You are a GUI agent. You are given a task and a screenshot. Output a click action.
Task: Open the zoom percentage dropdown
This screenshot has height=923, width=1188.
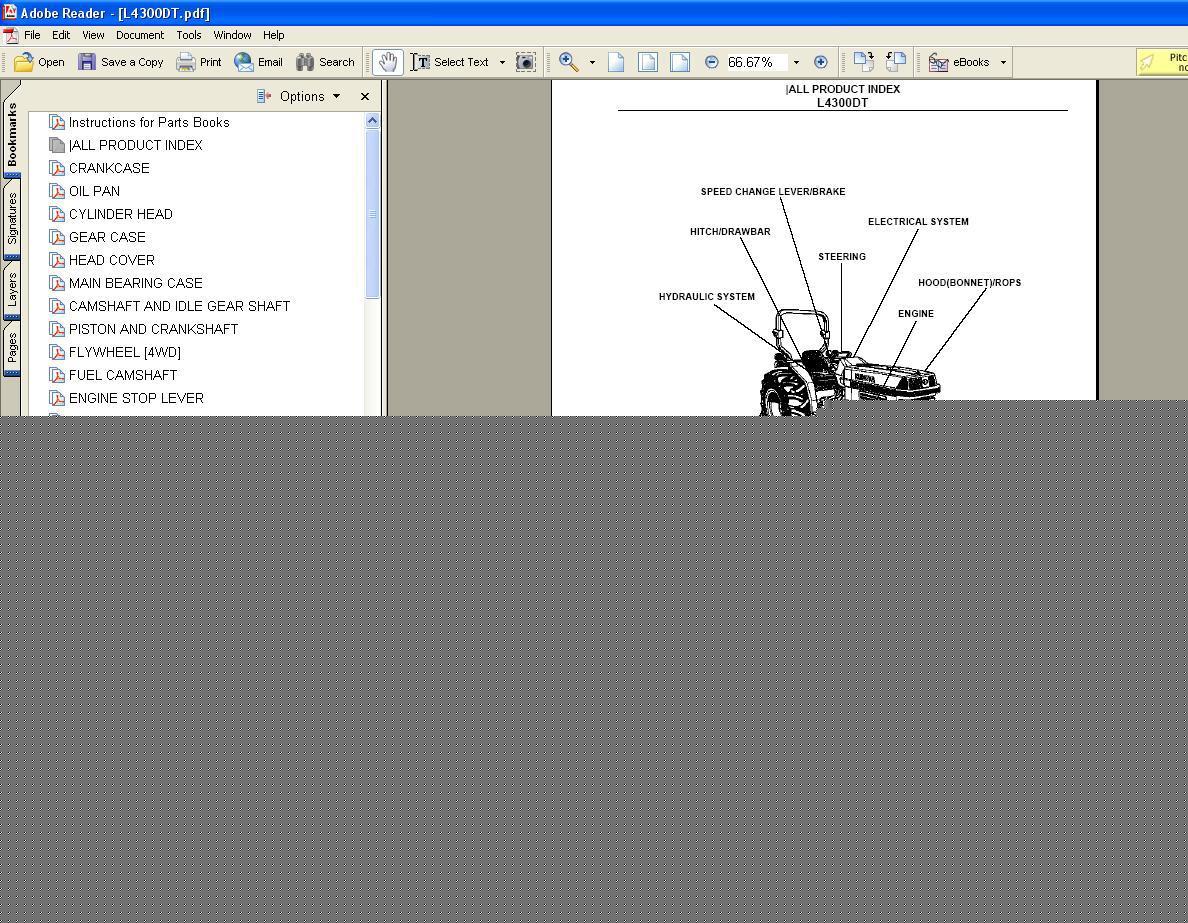click(x=796, y=62)
